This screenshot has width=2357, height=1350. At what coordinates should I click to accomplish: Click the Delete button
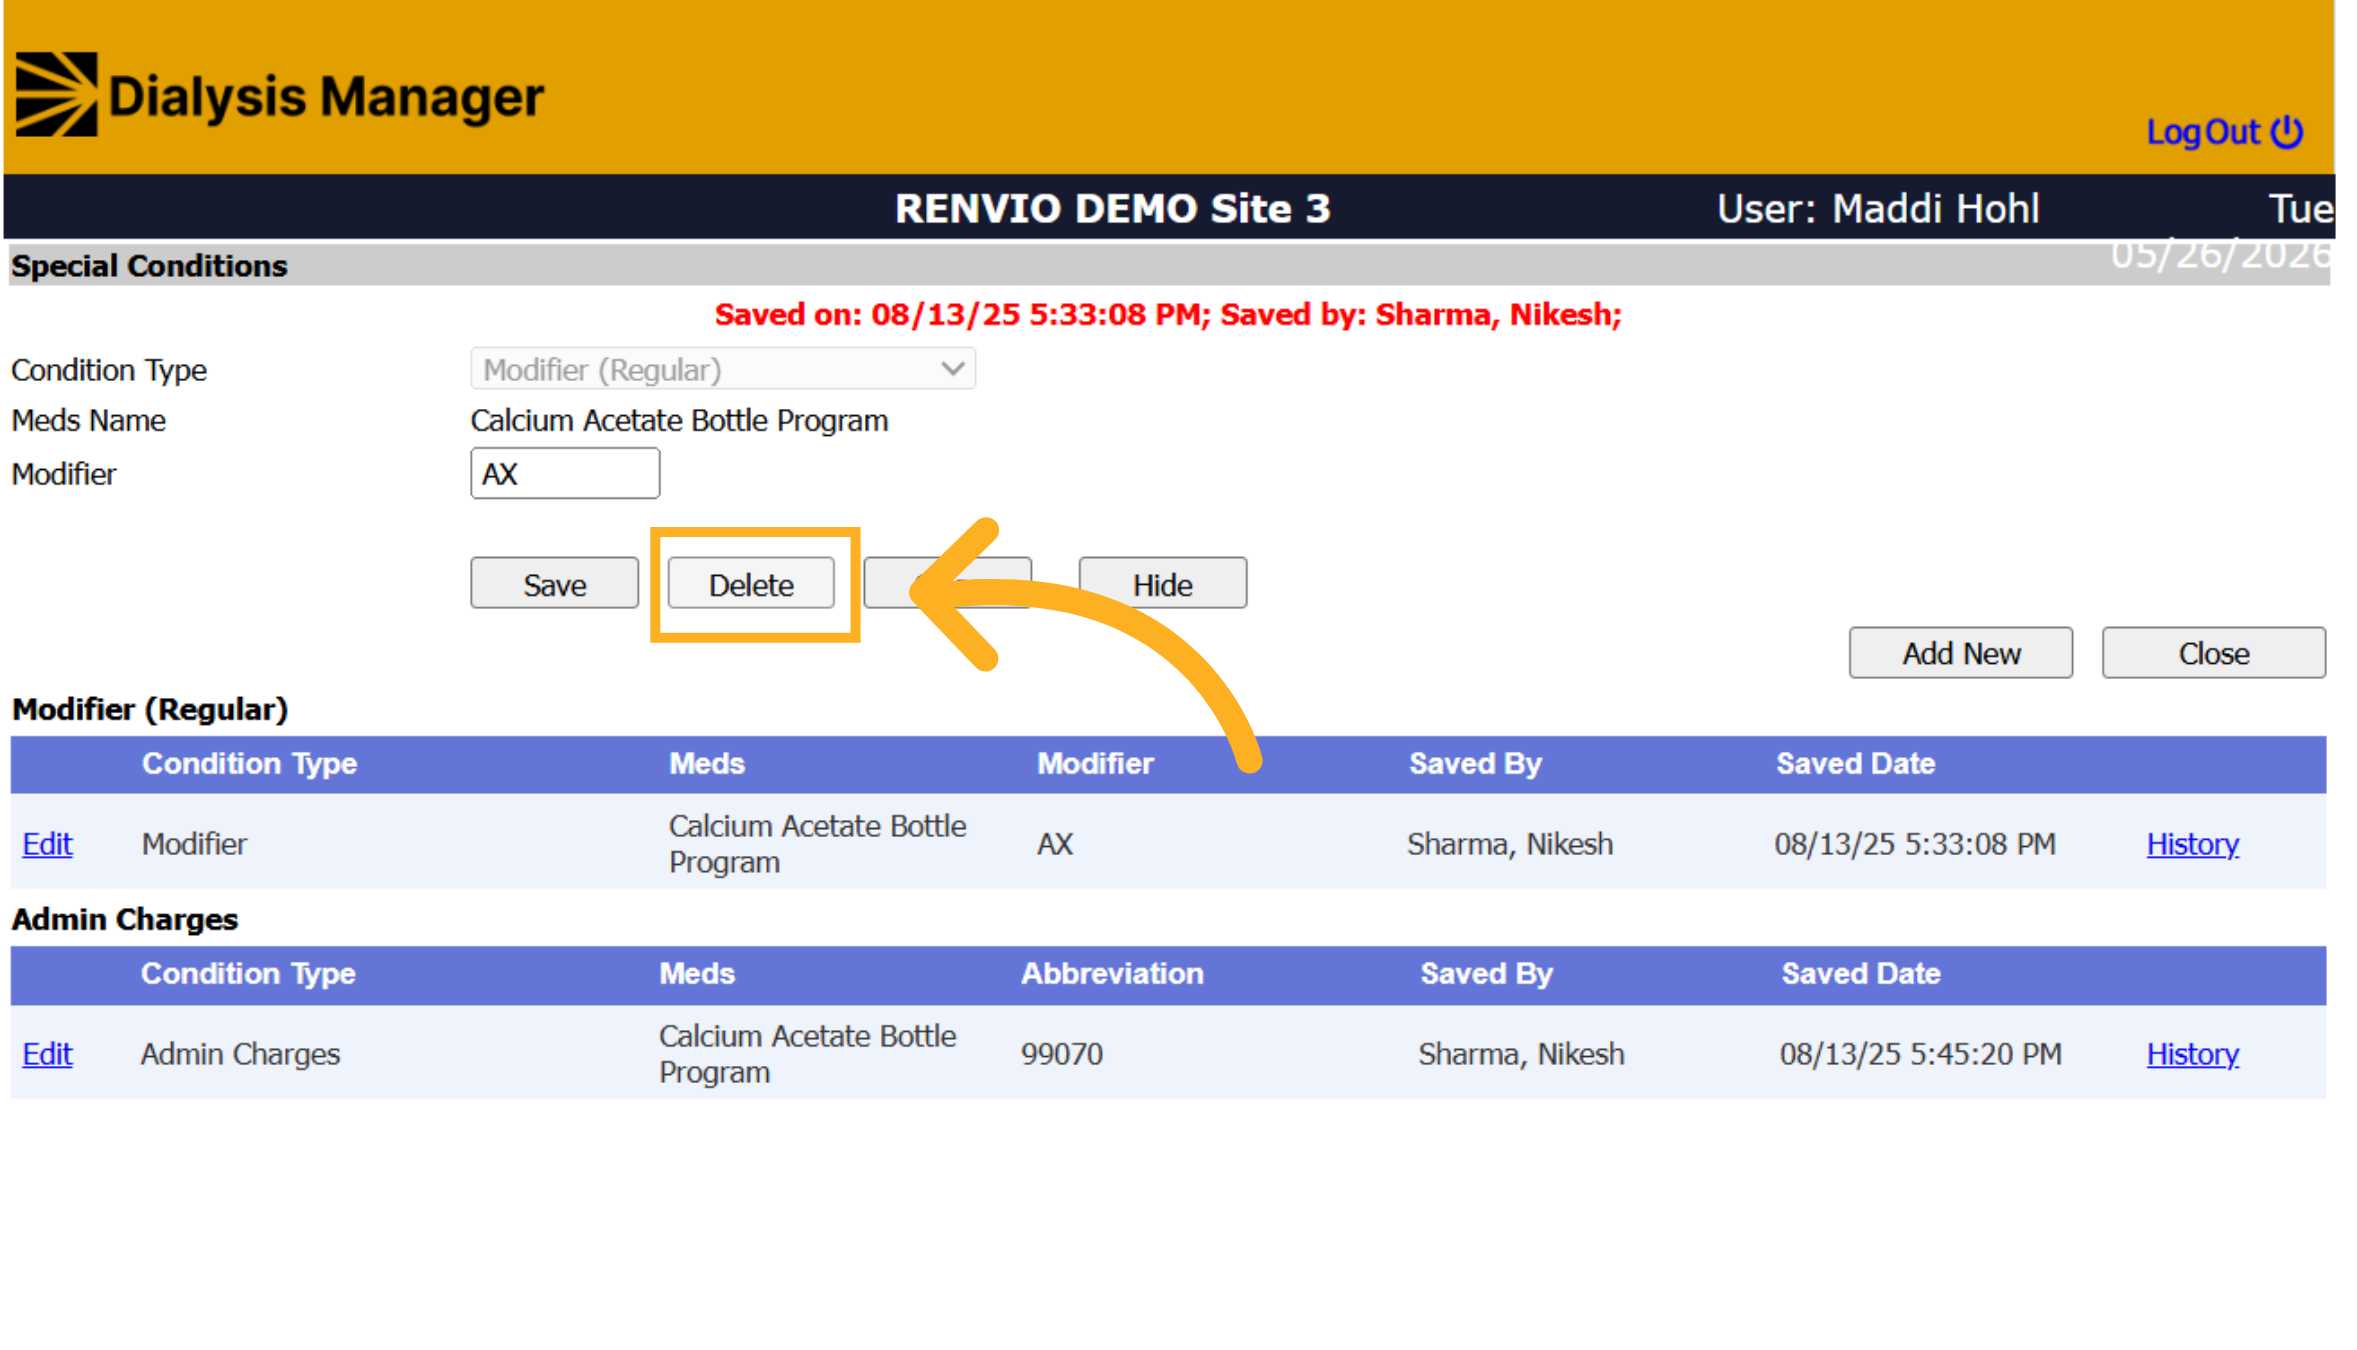[x=751, y=583]
